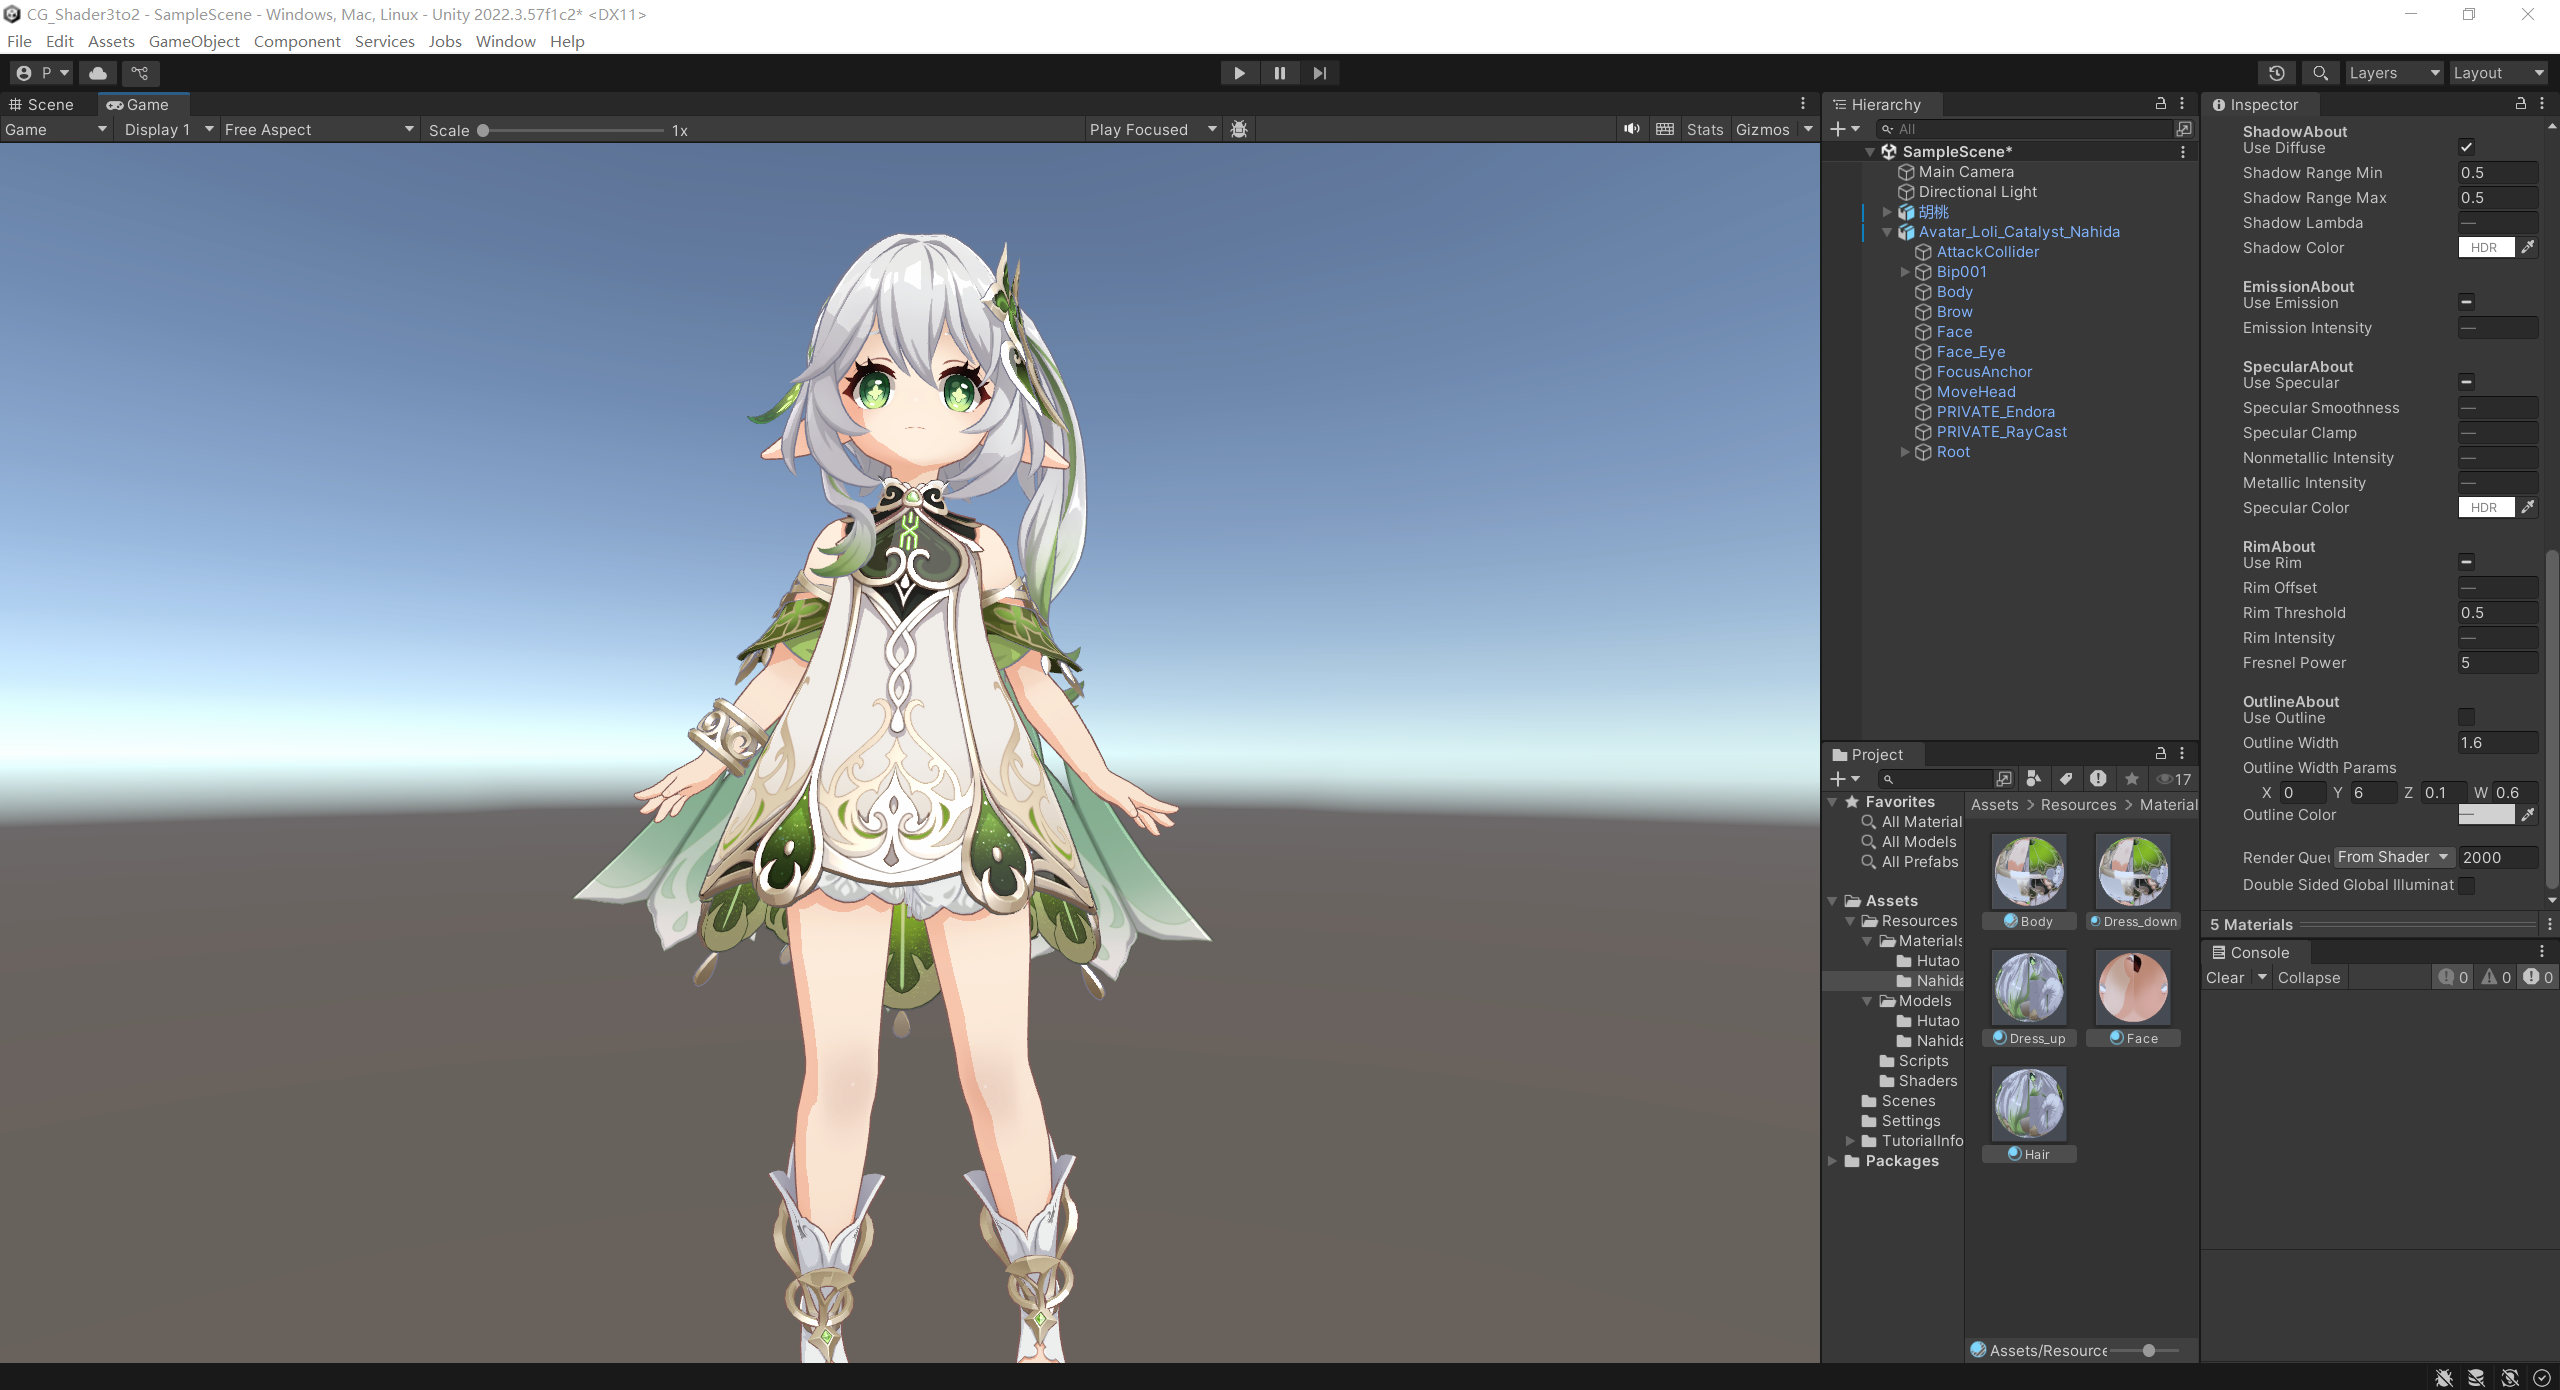Open the Unity Cloud services icon

[98, 73]
